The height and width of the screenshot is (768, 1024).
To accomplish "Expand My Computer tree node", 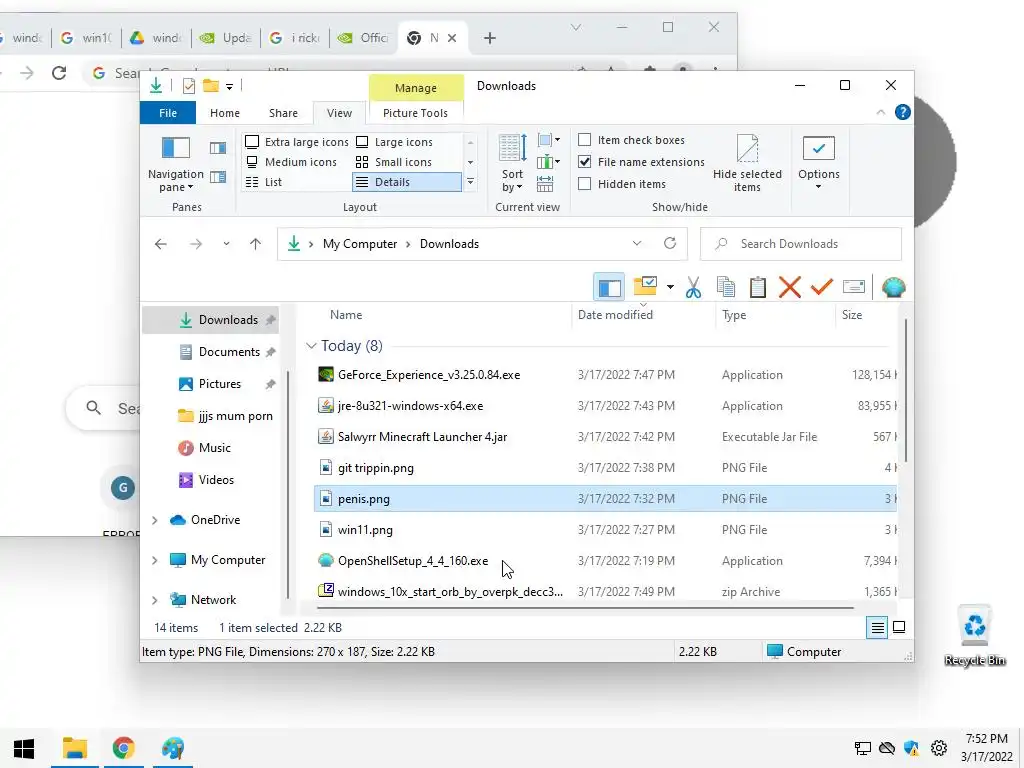I will [154, 560].
